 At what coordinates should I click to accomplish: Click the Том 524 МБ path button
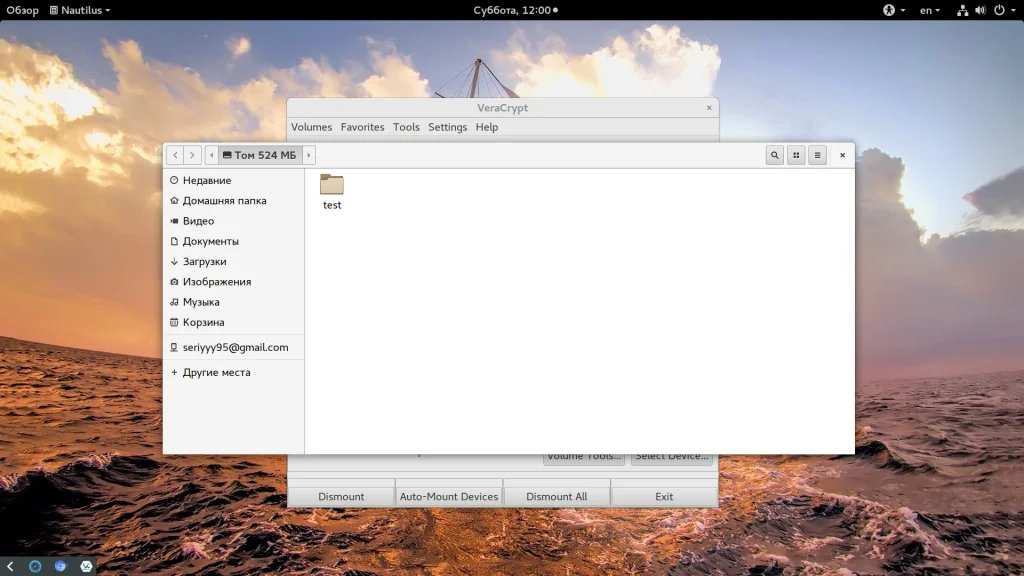pyautogui.click(x=260, y=155)
